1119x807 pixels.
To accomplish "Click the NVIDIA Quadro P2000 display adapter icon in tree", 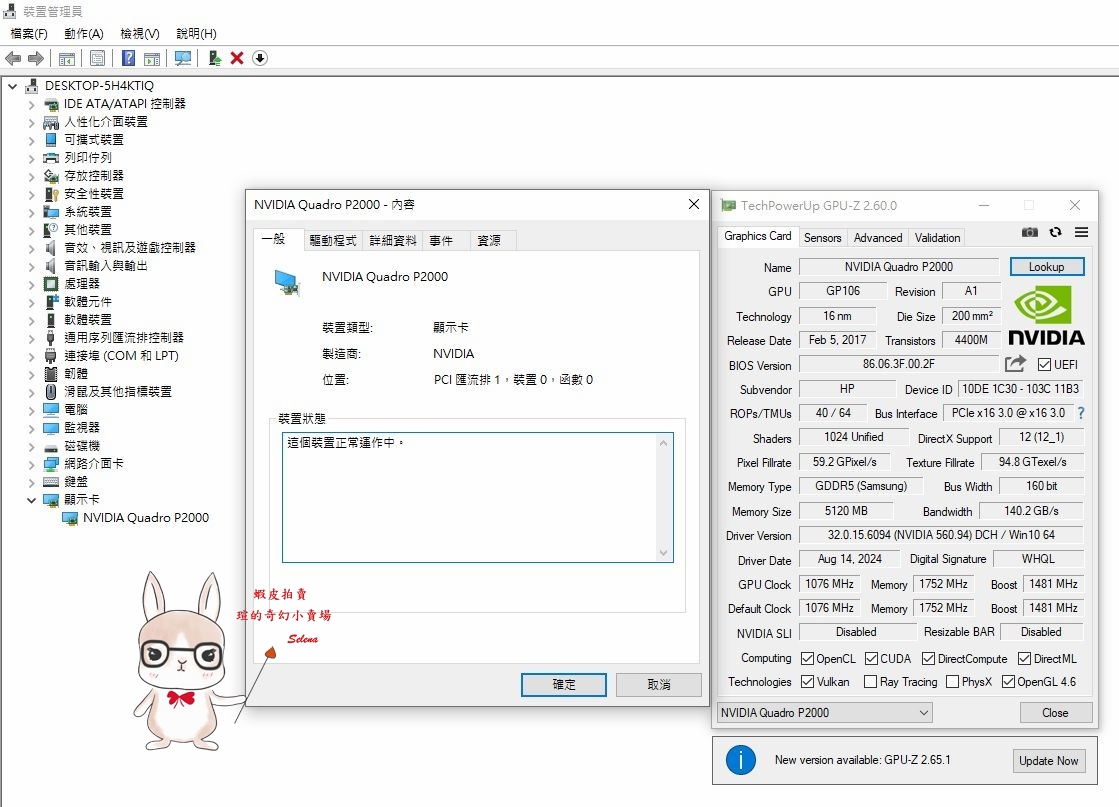I will [x=70, y=518].
